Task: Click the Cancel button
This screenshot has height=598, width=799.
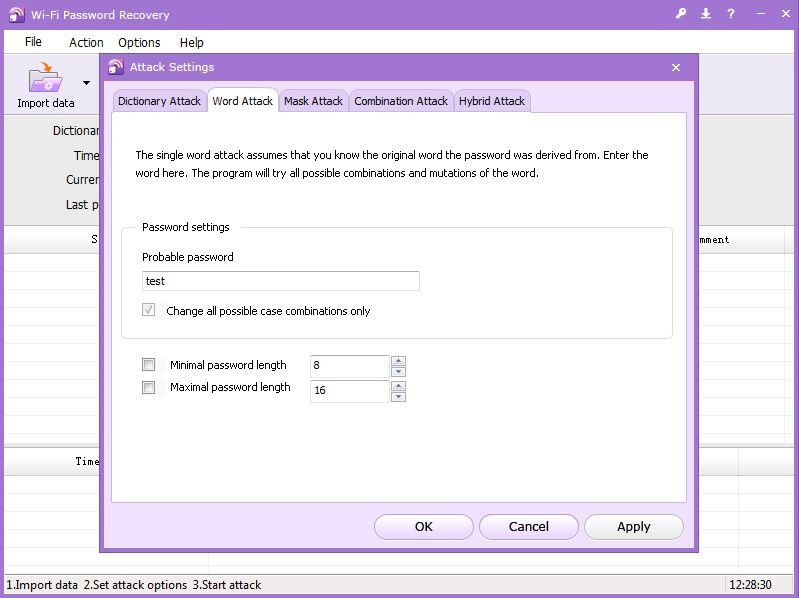Action: click(528, 526)
